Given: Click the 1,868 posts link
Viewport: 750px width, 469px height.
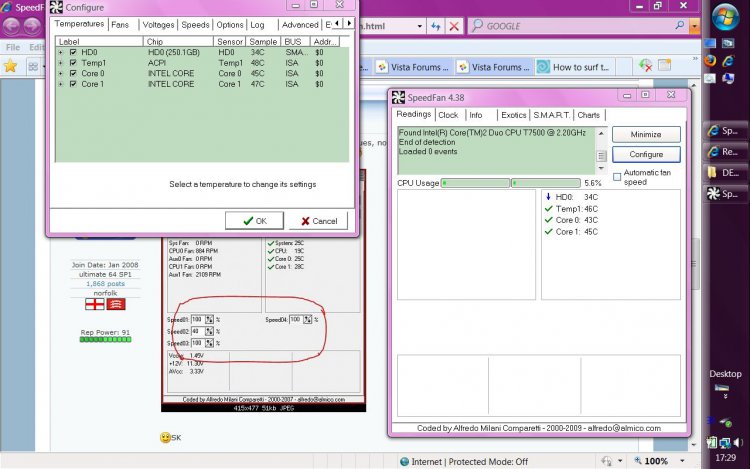Looking at the screenshot, I should [x=105, y=284].
